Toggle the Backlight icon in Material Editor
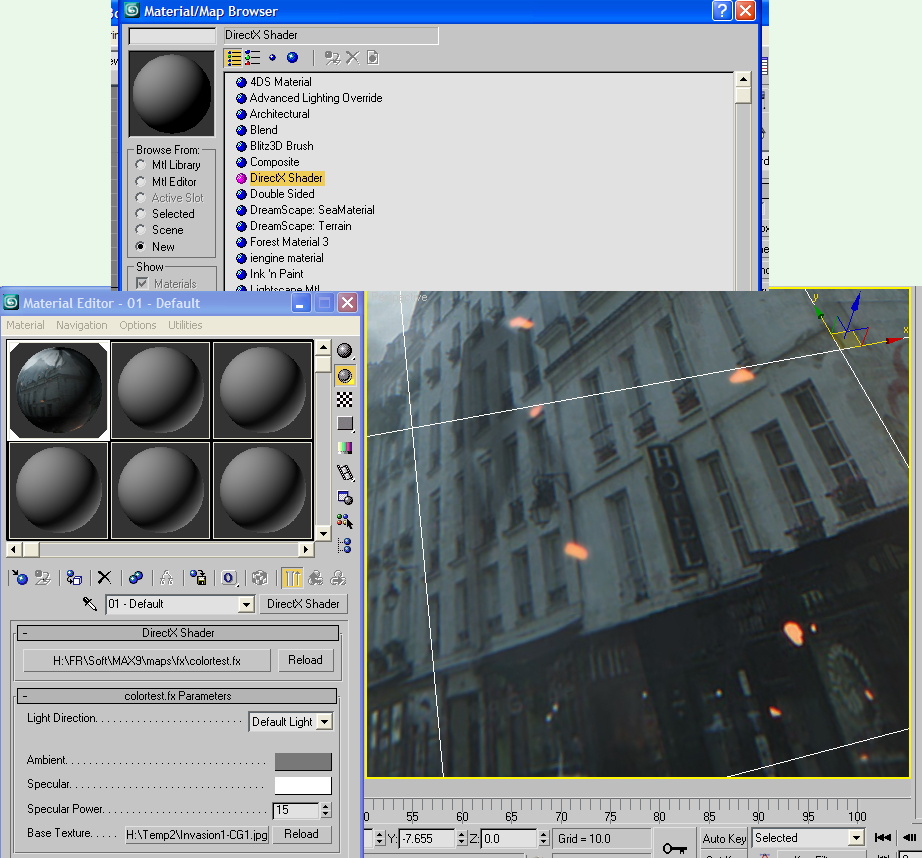Screen dimensions: 922x858 [345, 376]
